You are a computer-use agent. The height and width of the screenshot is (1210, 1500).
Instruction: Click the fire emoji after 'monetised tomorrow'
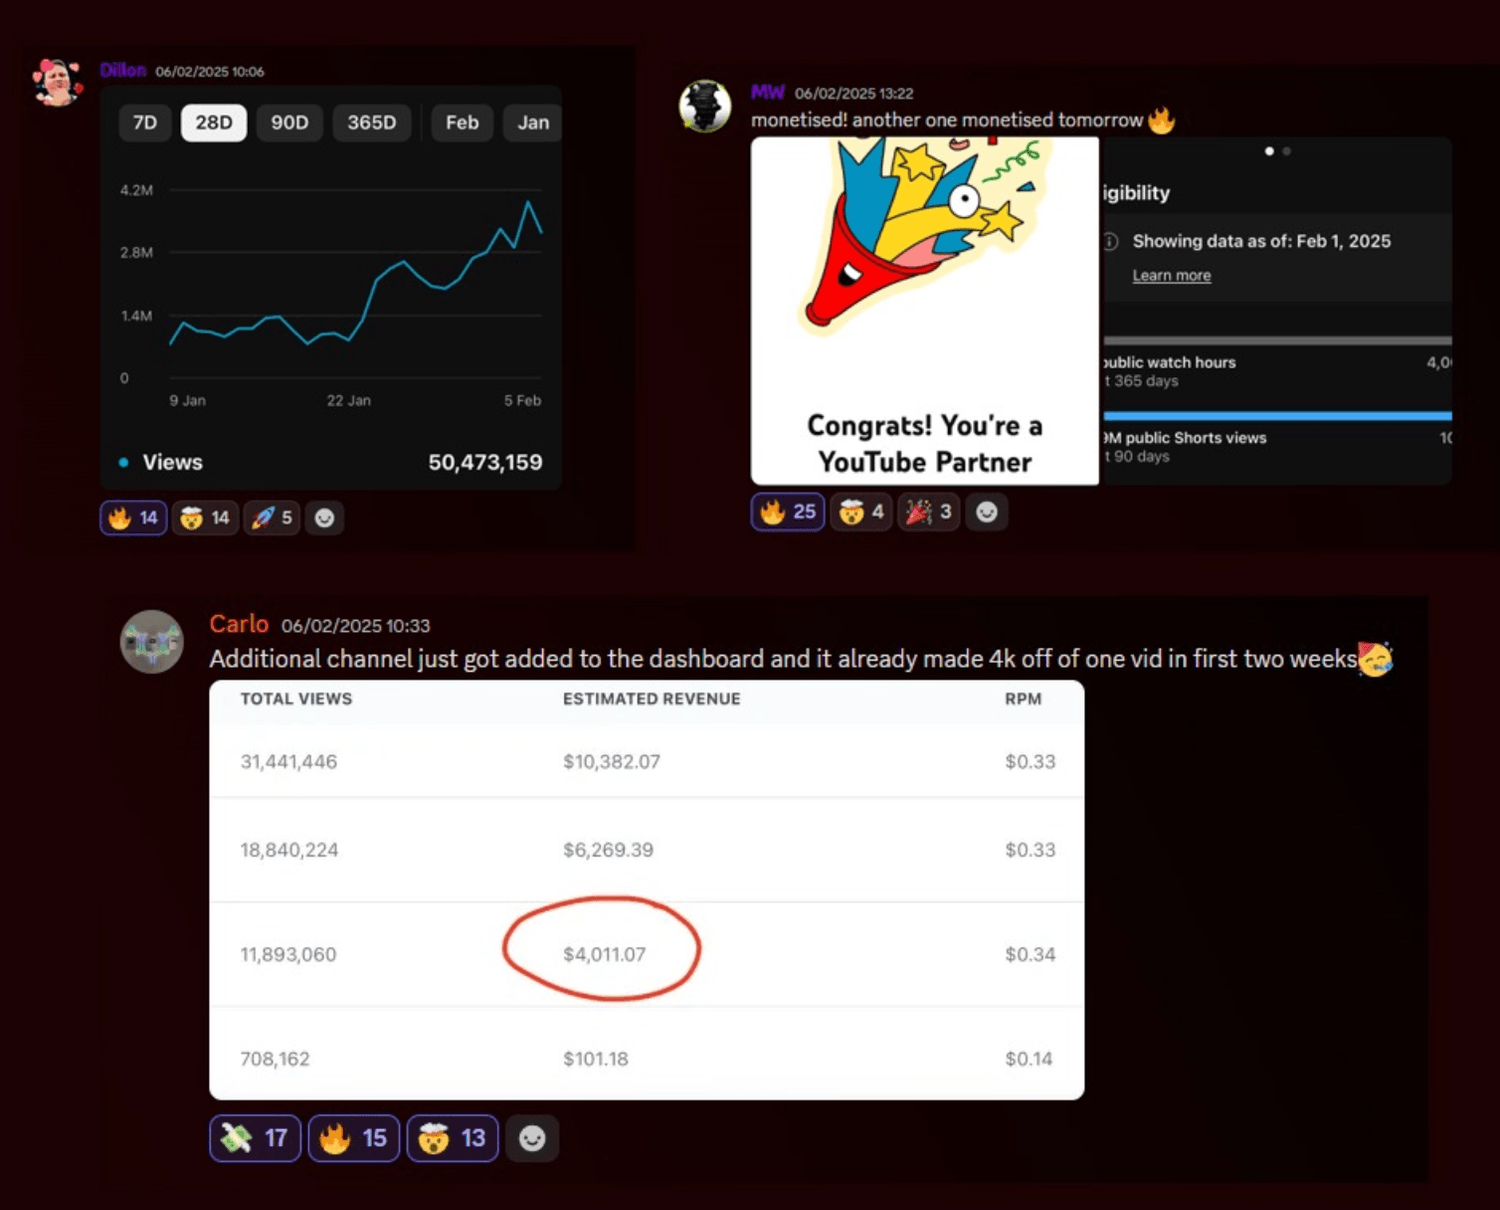tap(1161, 120)
